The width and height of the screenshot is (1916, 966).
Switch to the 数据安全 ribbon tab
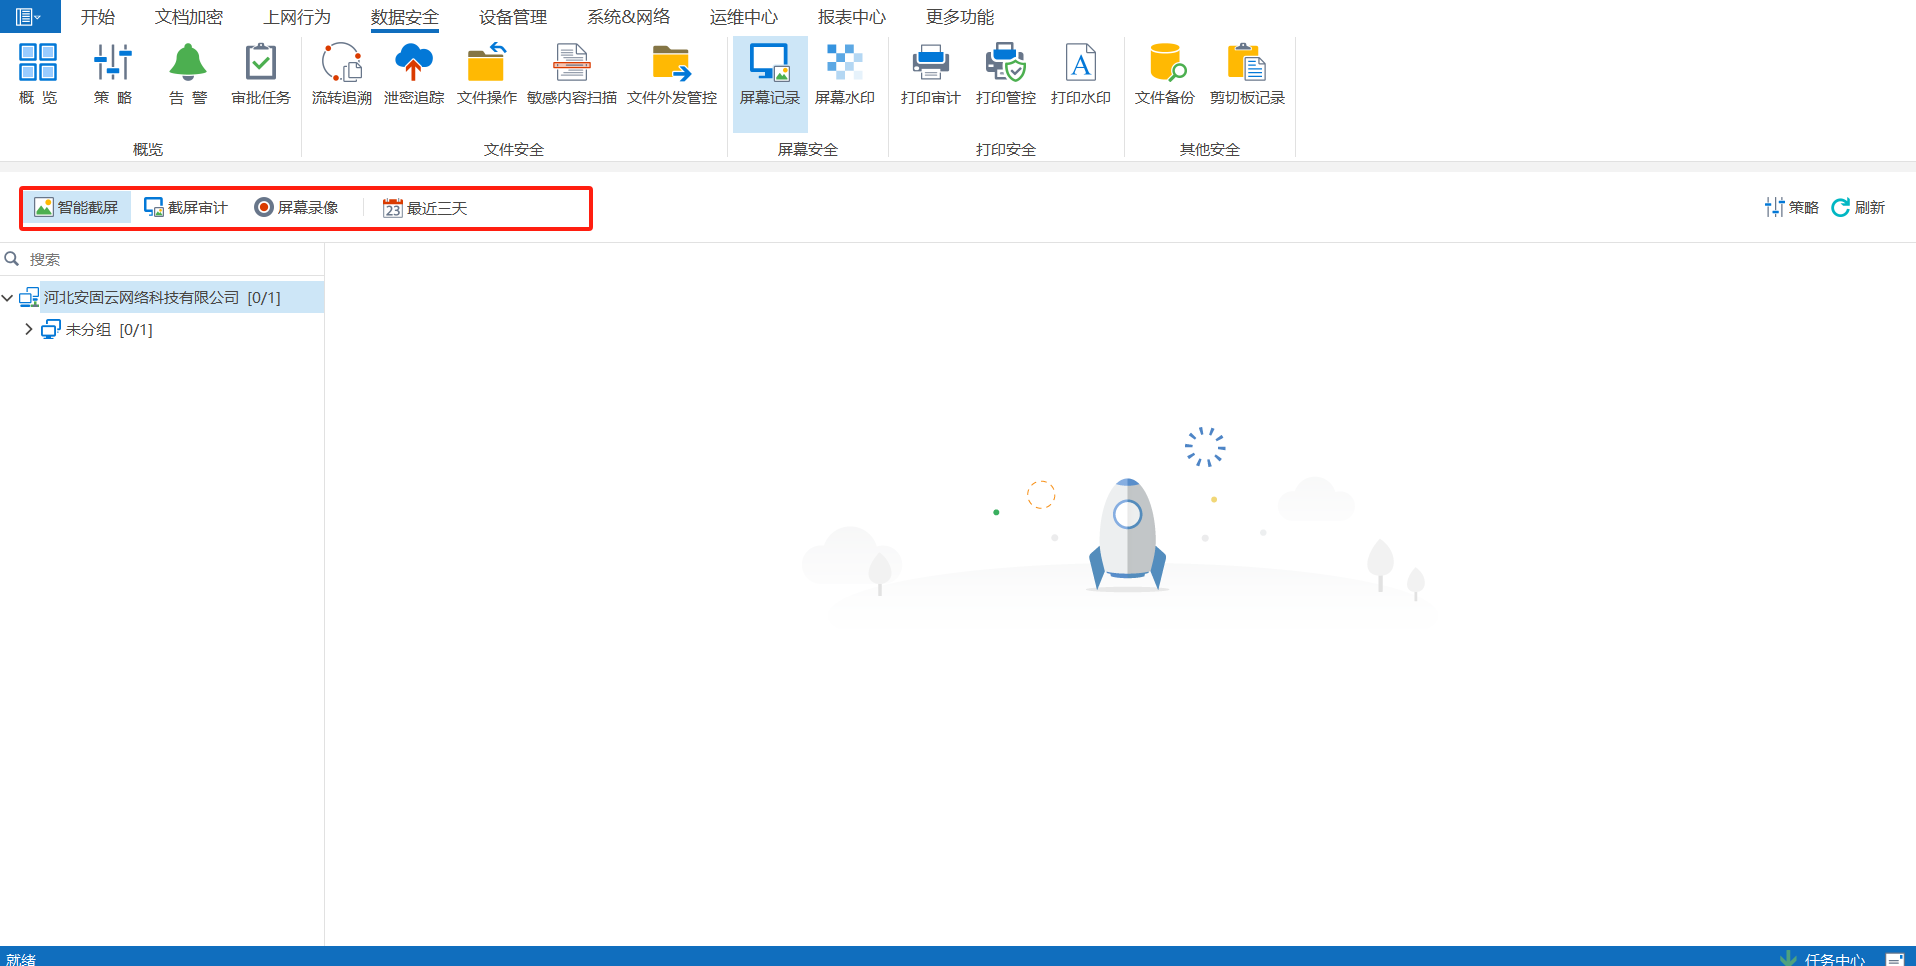405,17
